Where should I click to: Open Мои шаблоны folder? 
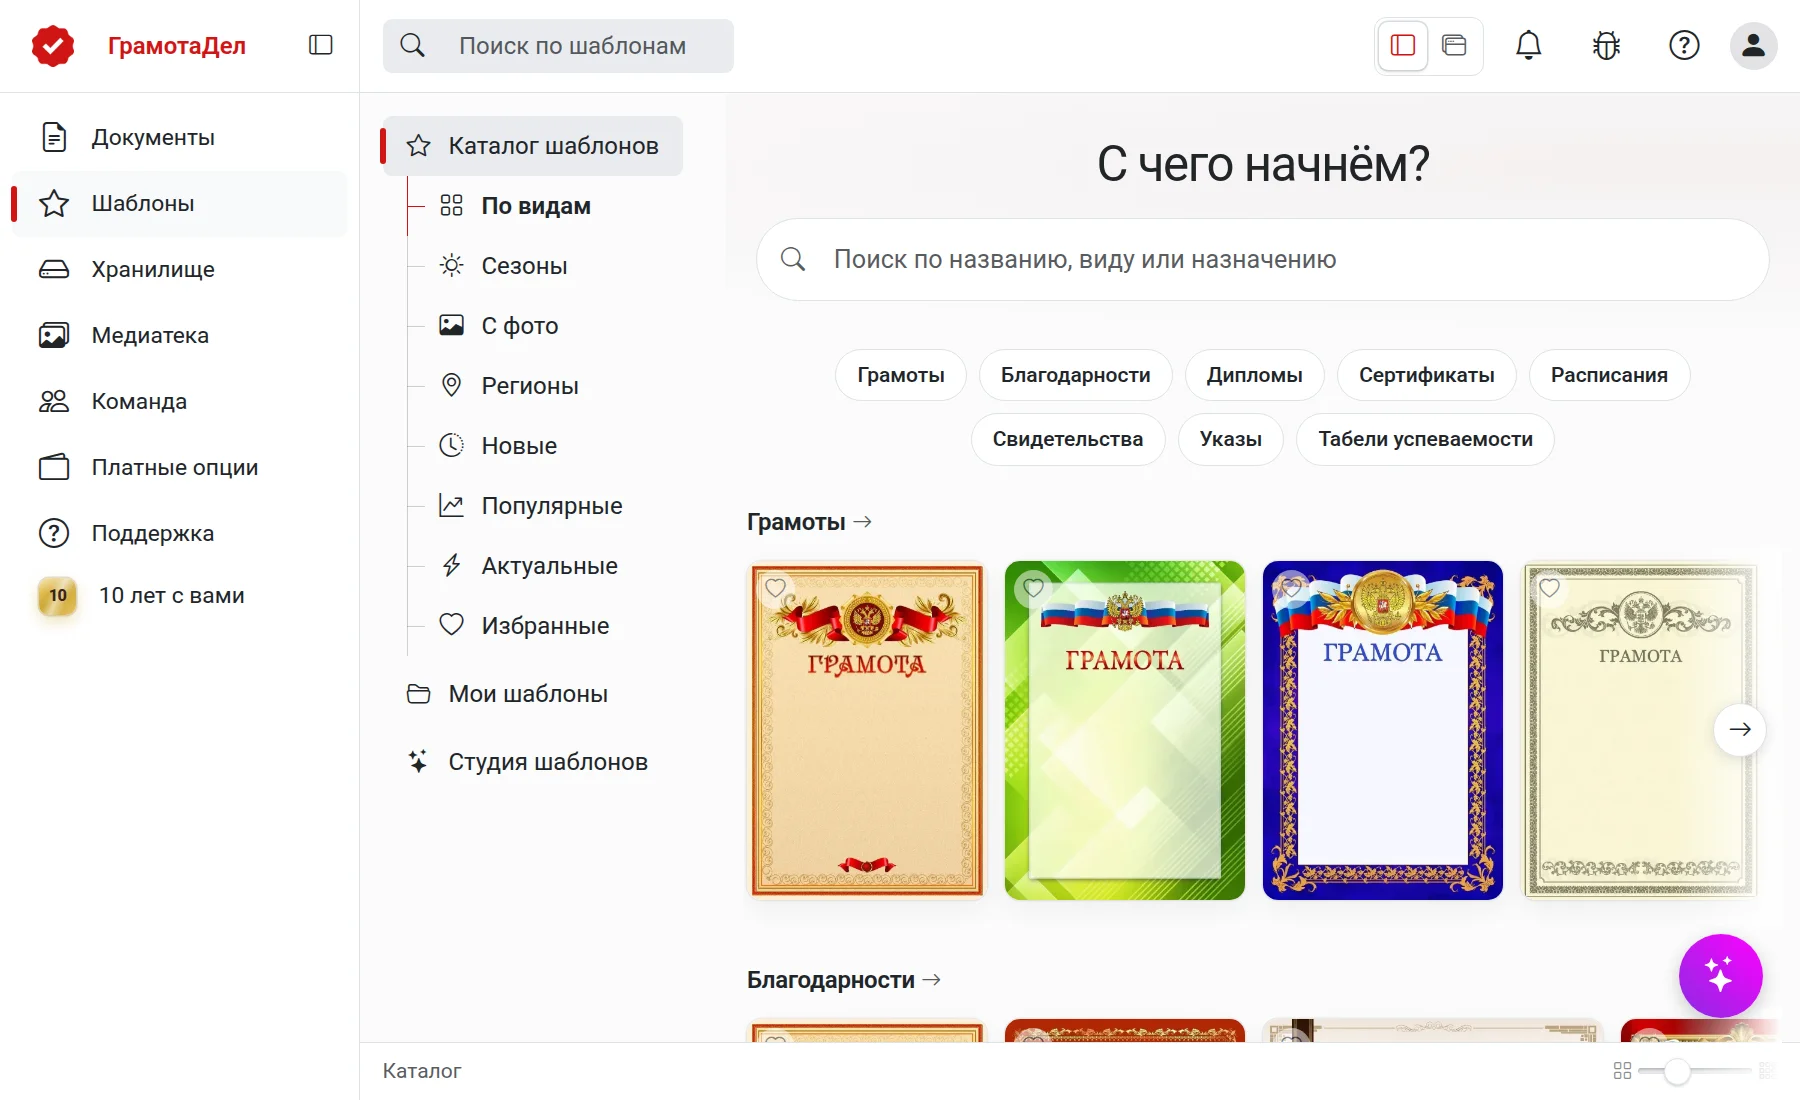[x=533, y=694]
